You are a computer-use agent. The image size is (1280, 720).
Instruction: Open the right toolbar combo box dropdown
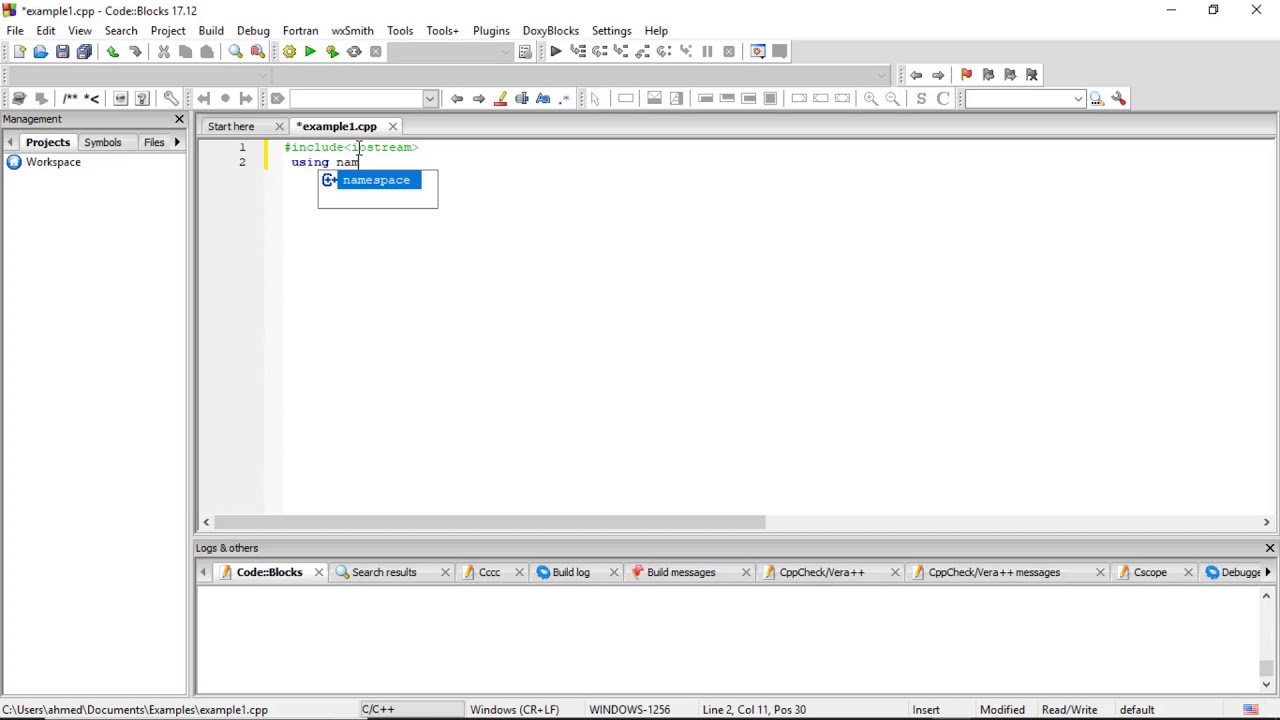click(x=1078, y=98)
